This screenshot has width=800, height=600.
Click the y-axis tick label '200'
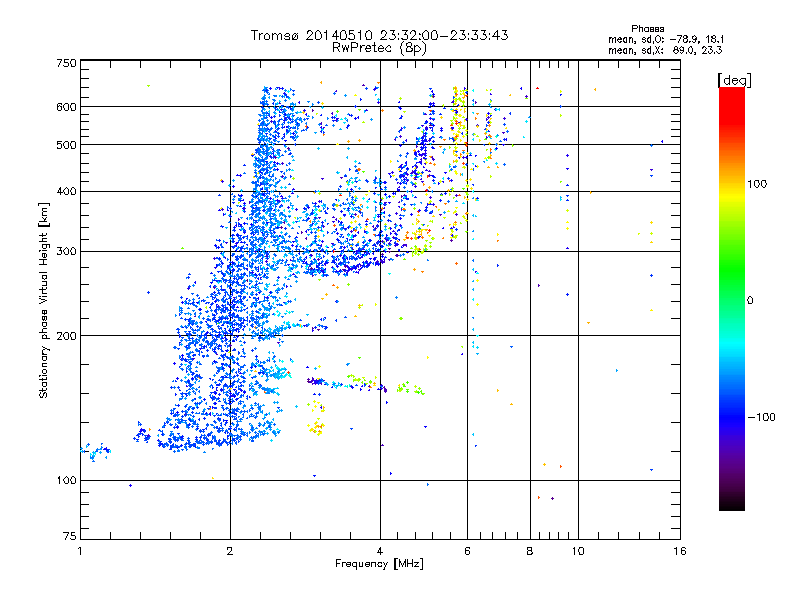pos(67,336)
